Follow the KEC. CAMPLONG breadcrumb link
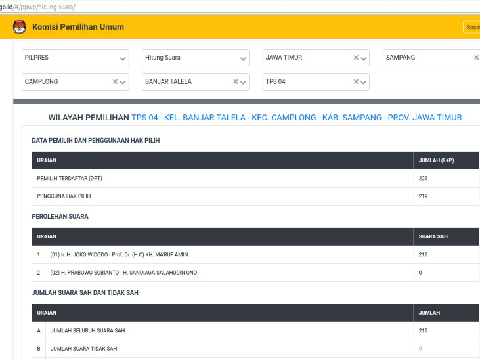Screen dimensions: 480x360 283,117
